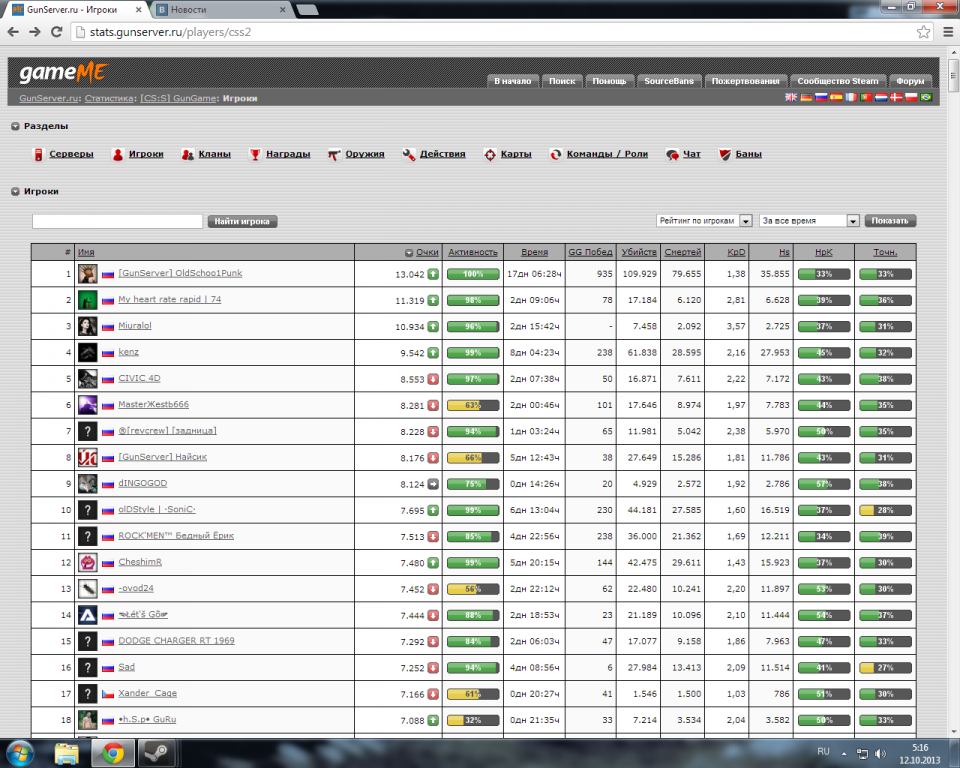The height and width of the screenshot is (768, 960).
Task: Switch to the Новости browser tab
Action: (221, 9)
